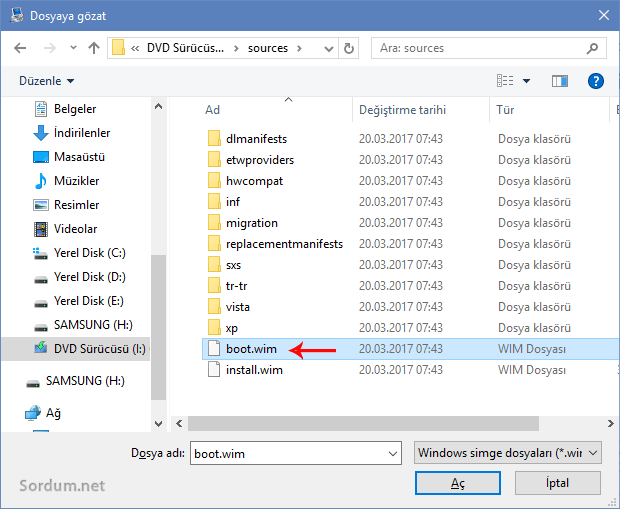Click the Up one level arrow
Screen dimensions: 620x509
coord(94,48)
